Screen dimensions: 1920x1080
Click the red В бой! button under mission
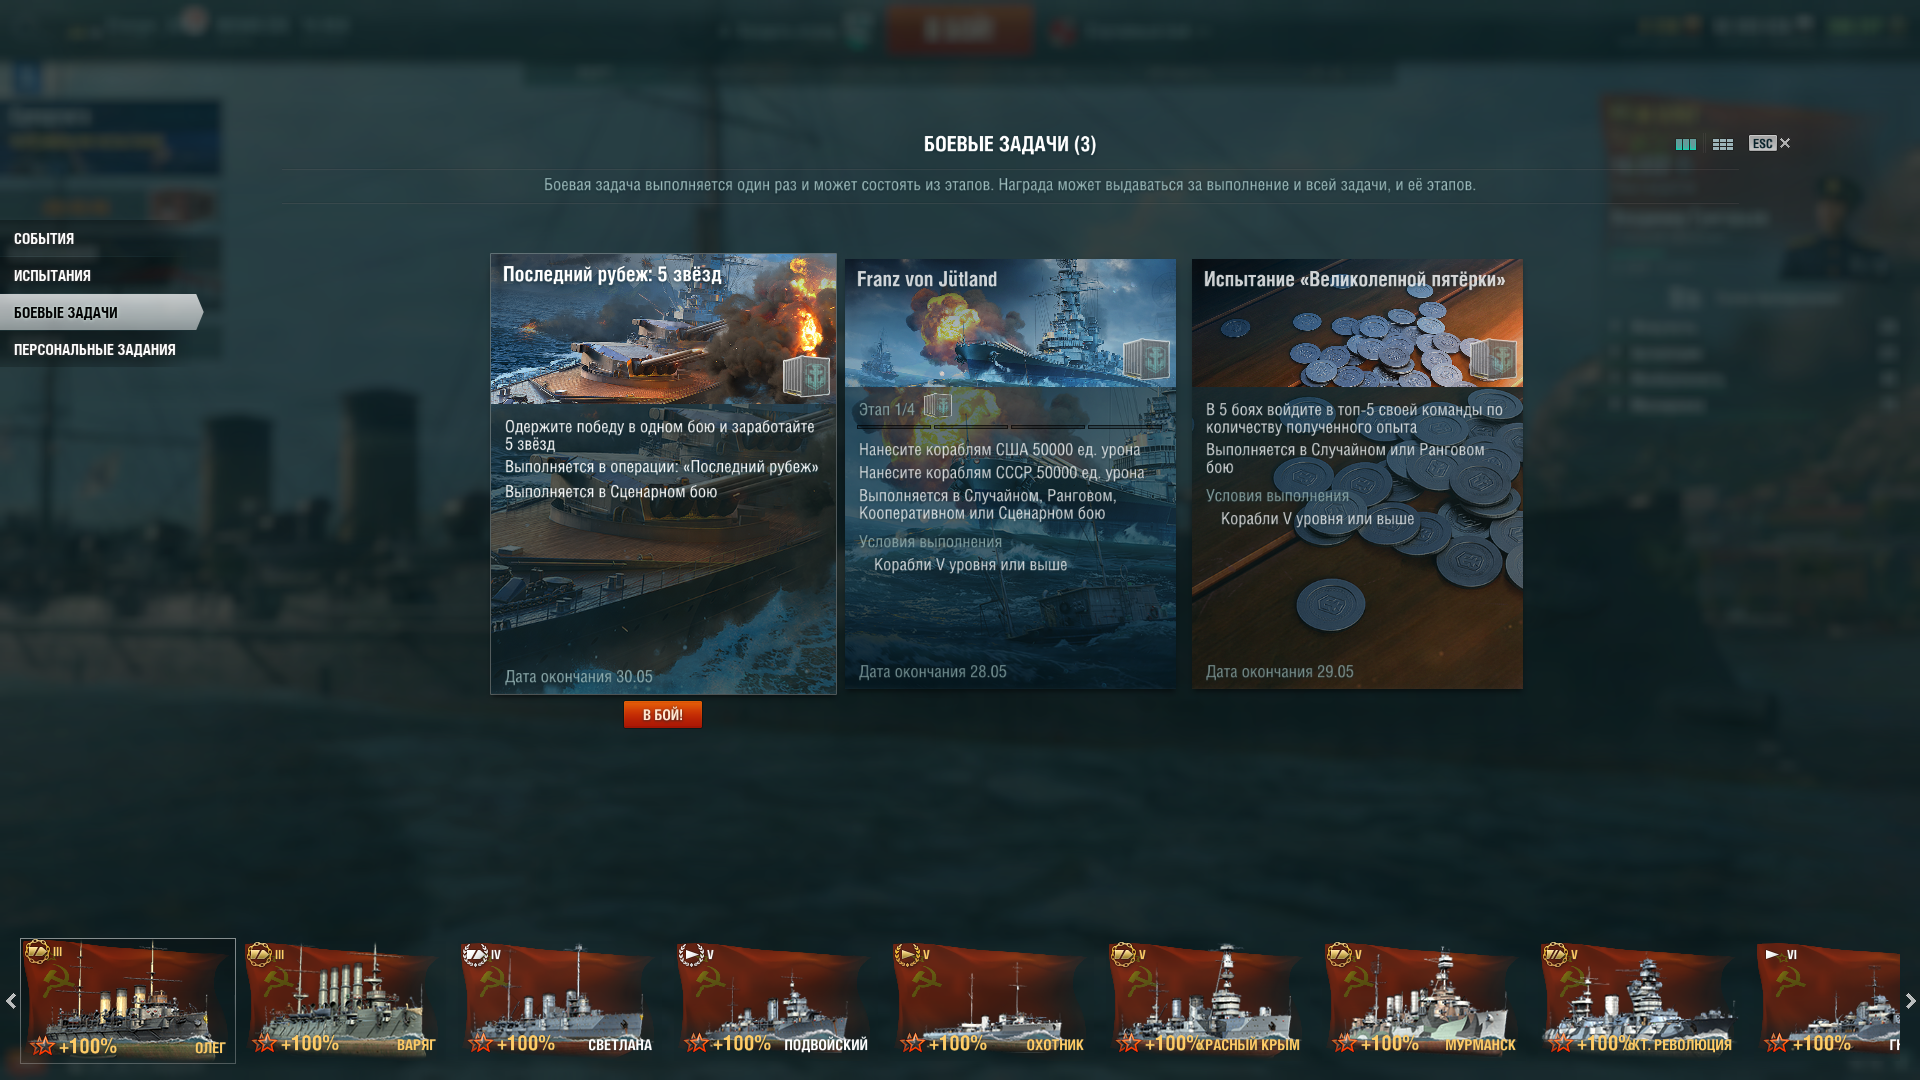tap(663, 715)
